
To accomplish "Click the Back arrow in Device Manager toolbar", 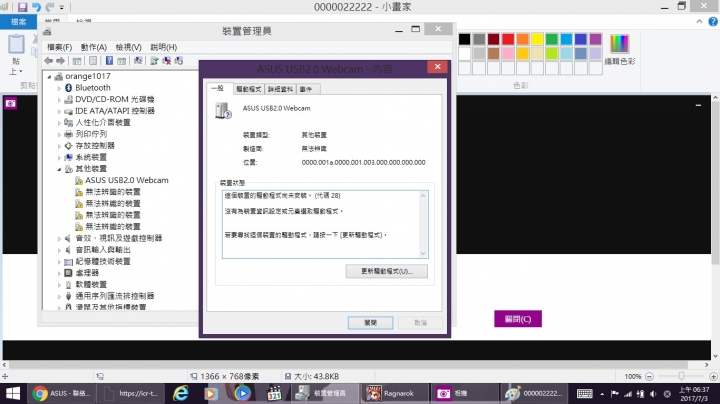I will coord(48,61).
